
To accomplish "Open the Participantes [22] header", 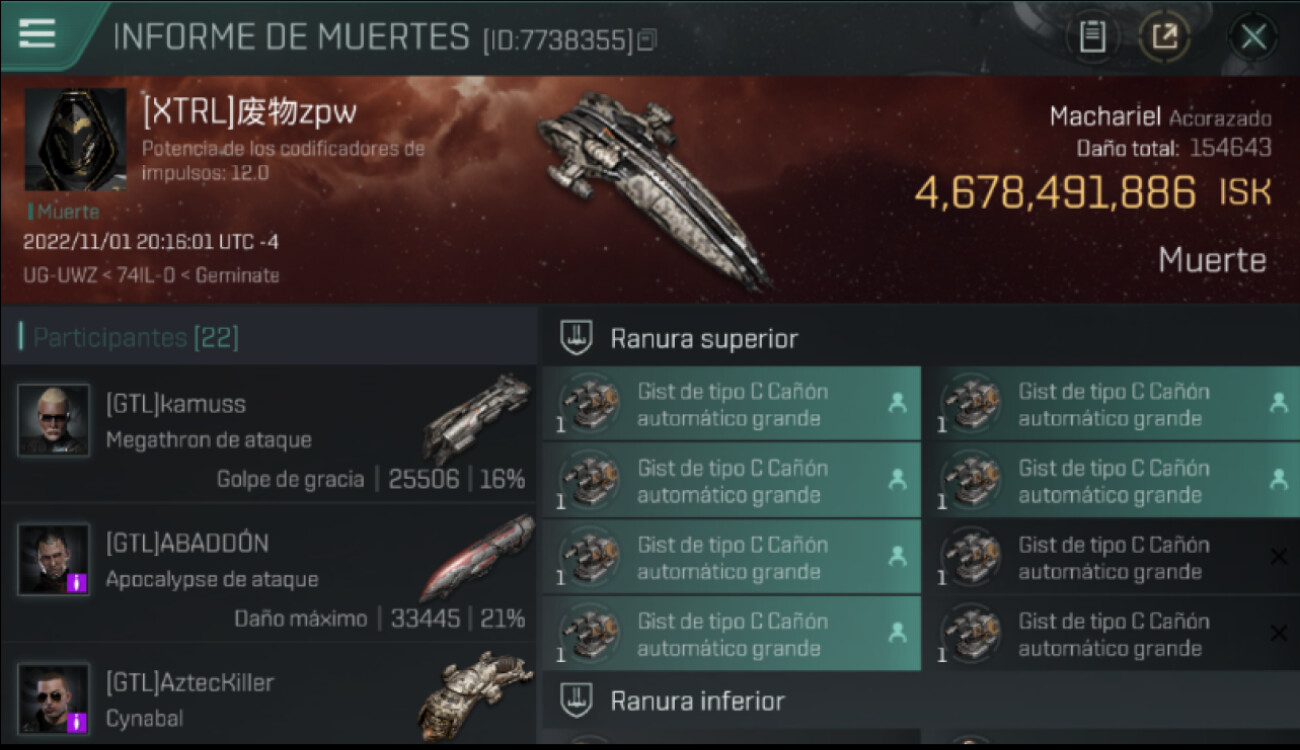I will pyautogui.click(x=136, y=337).
